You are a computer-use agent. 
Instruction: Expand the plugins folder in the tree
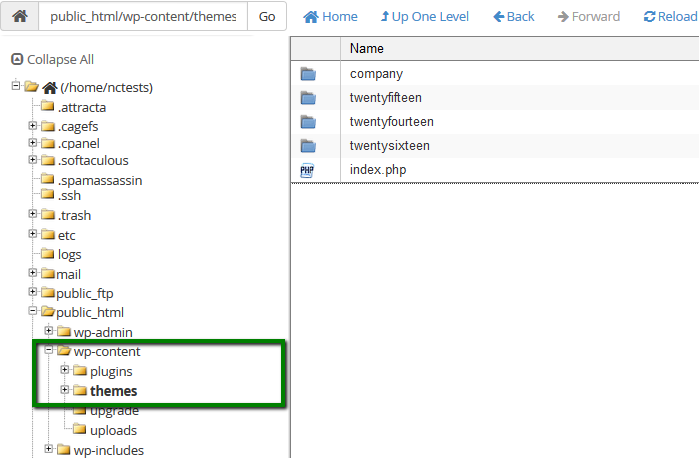tap(65, 371)
